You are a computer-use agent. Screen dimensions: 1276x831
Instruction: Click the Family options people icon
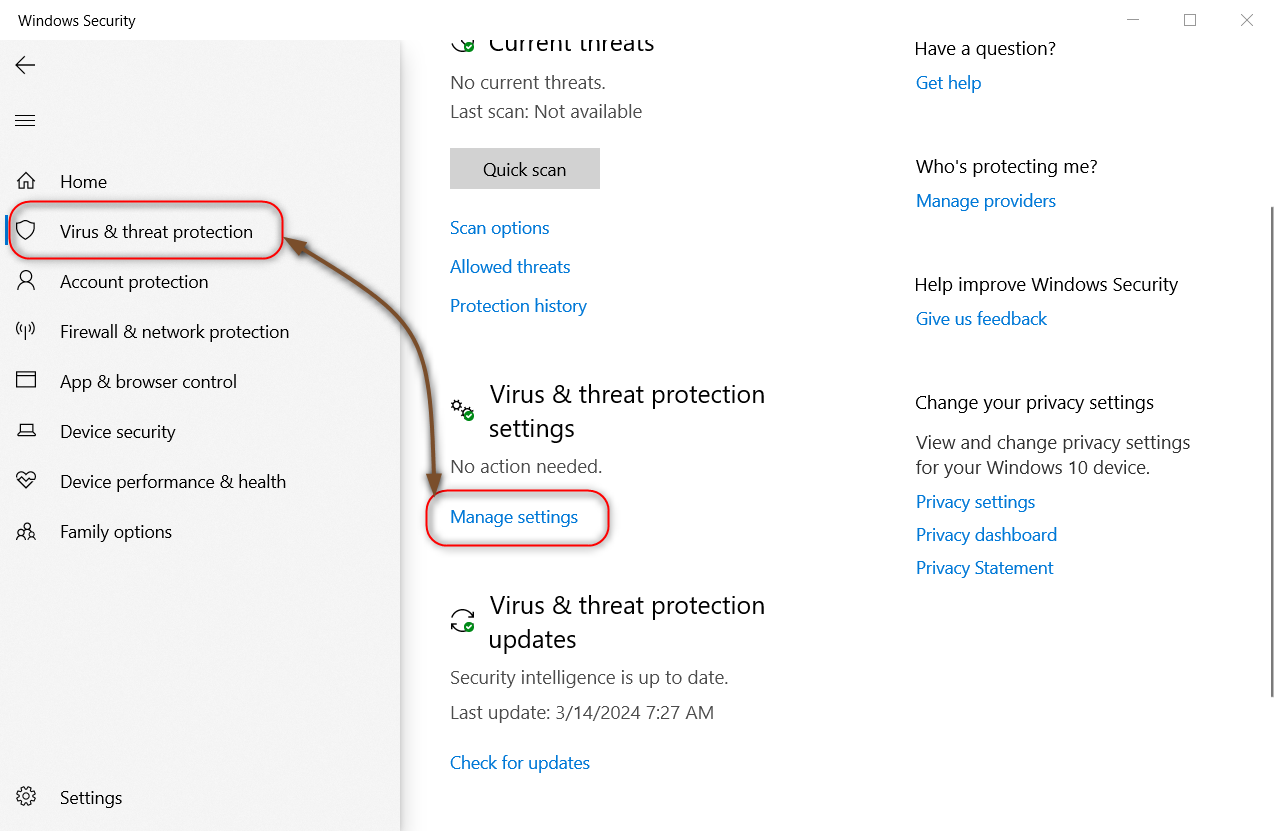coord(26,531)
